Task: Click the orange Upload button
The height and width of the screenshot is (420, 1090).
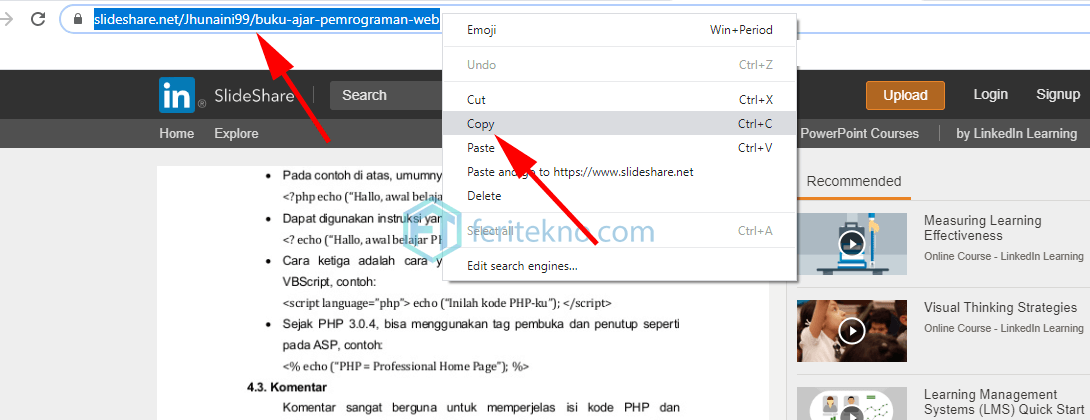Action: click(905, 95)
